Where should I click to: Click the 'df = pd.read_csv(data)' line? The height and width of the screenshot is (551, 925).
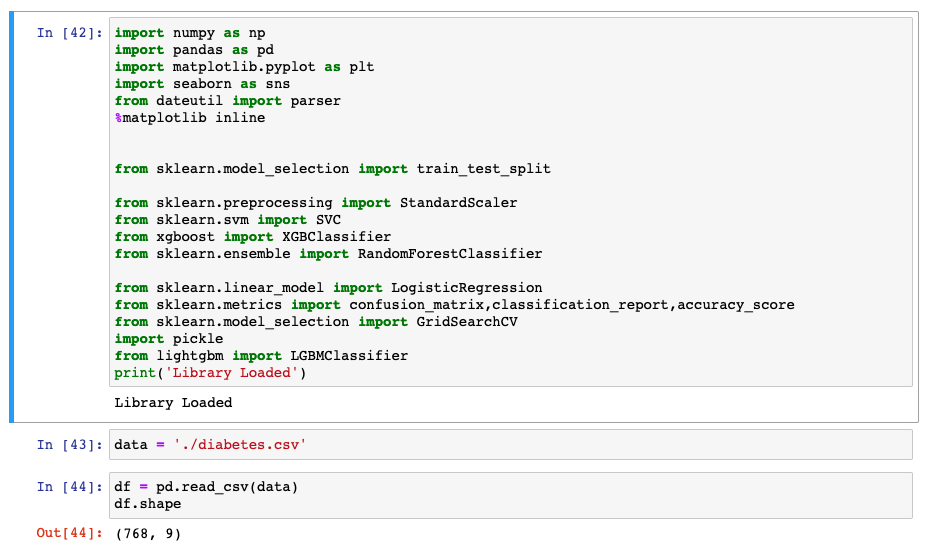click(206, 487)
